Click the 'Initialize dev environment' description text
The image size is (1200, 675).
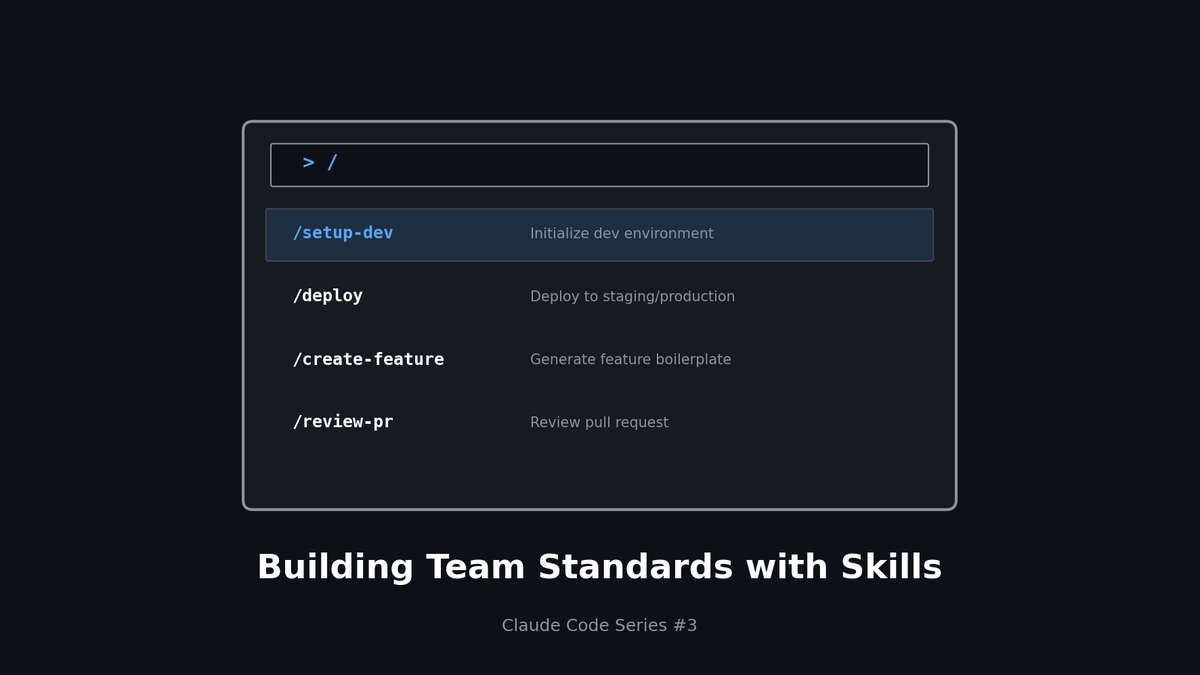[x=622, y=233]
